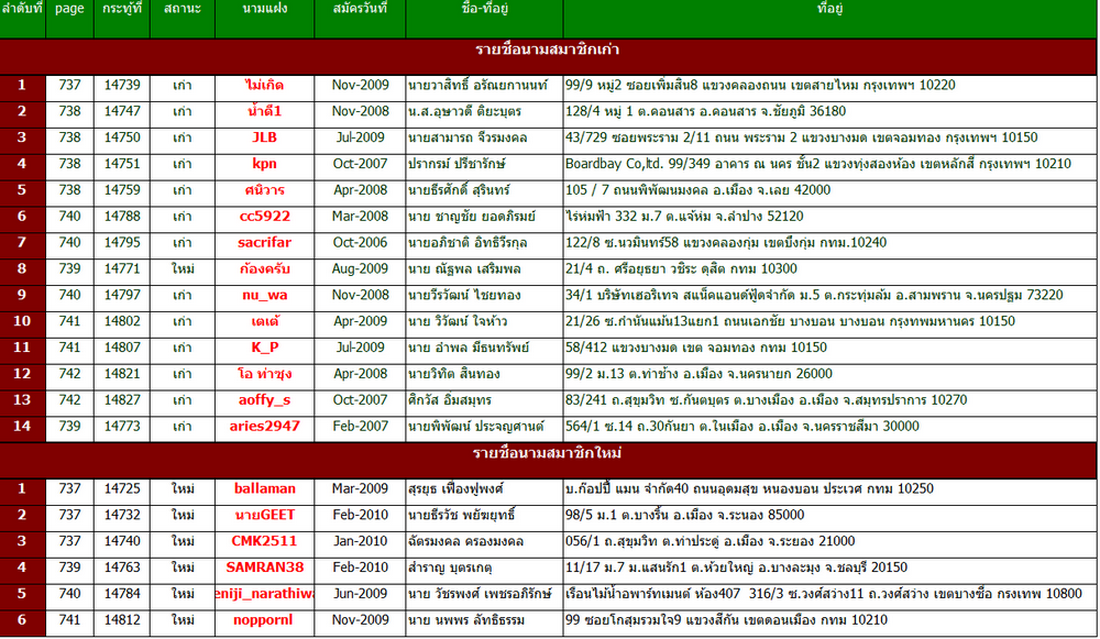Viewport: 1100px width, 639px height.
Task: Select the 'นามแฝง' column header
Action: [x=264, y=9]
